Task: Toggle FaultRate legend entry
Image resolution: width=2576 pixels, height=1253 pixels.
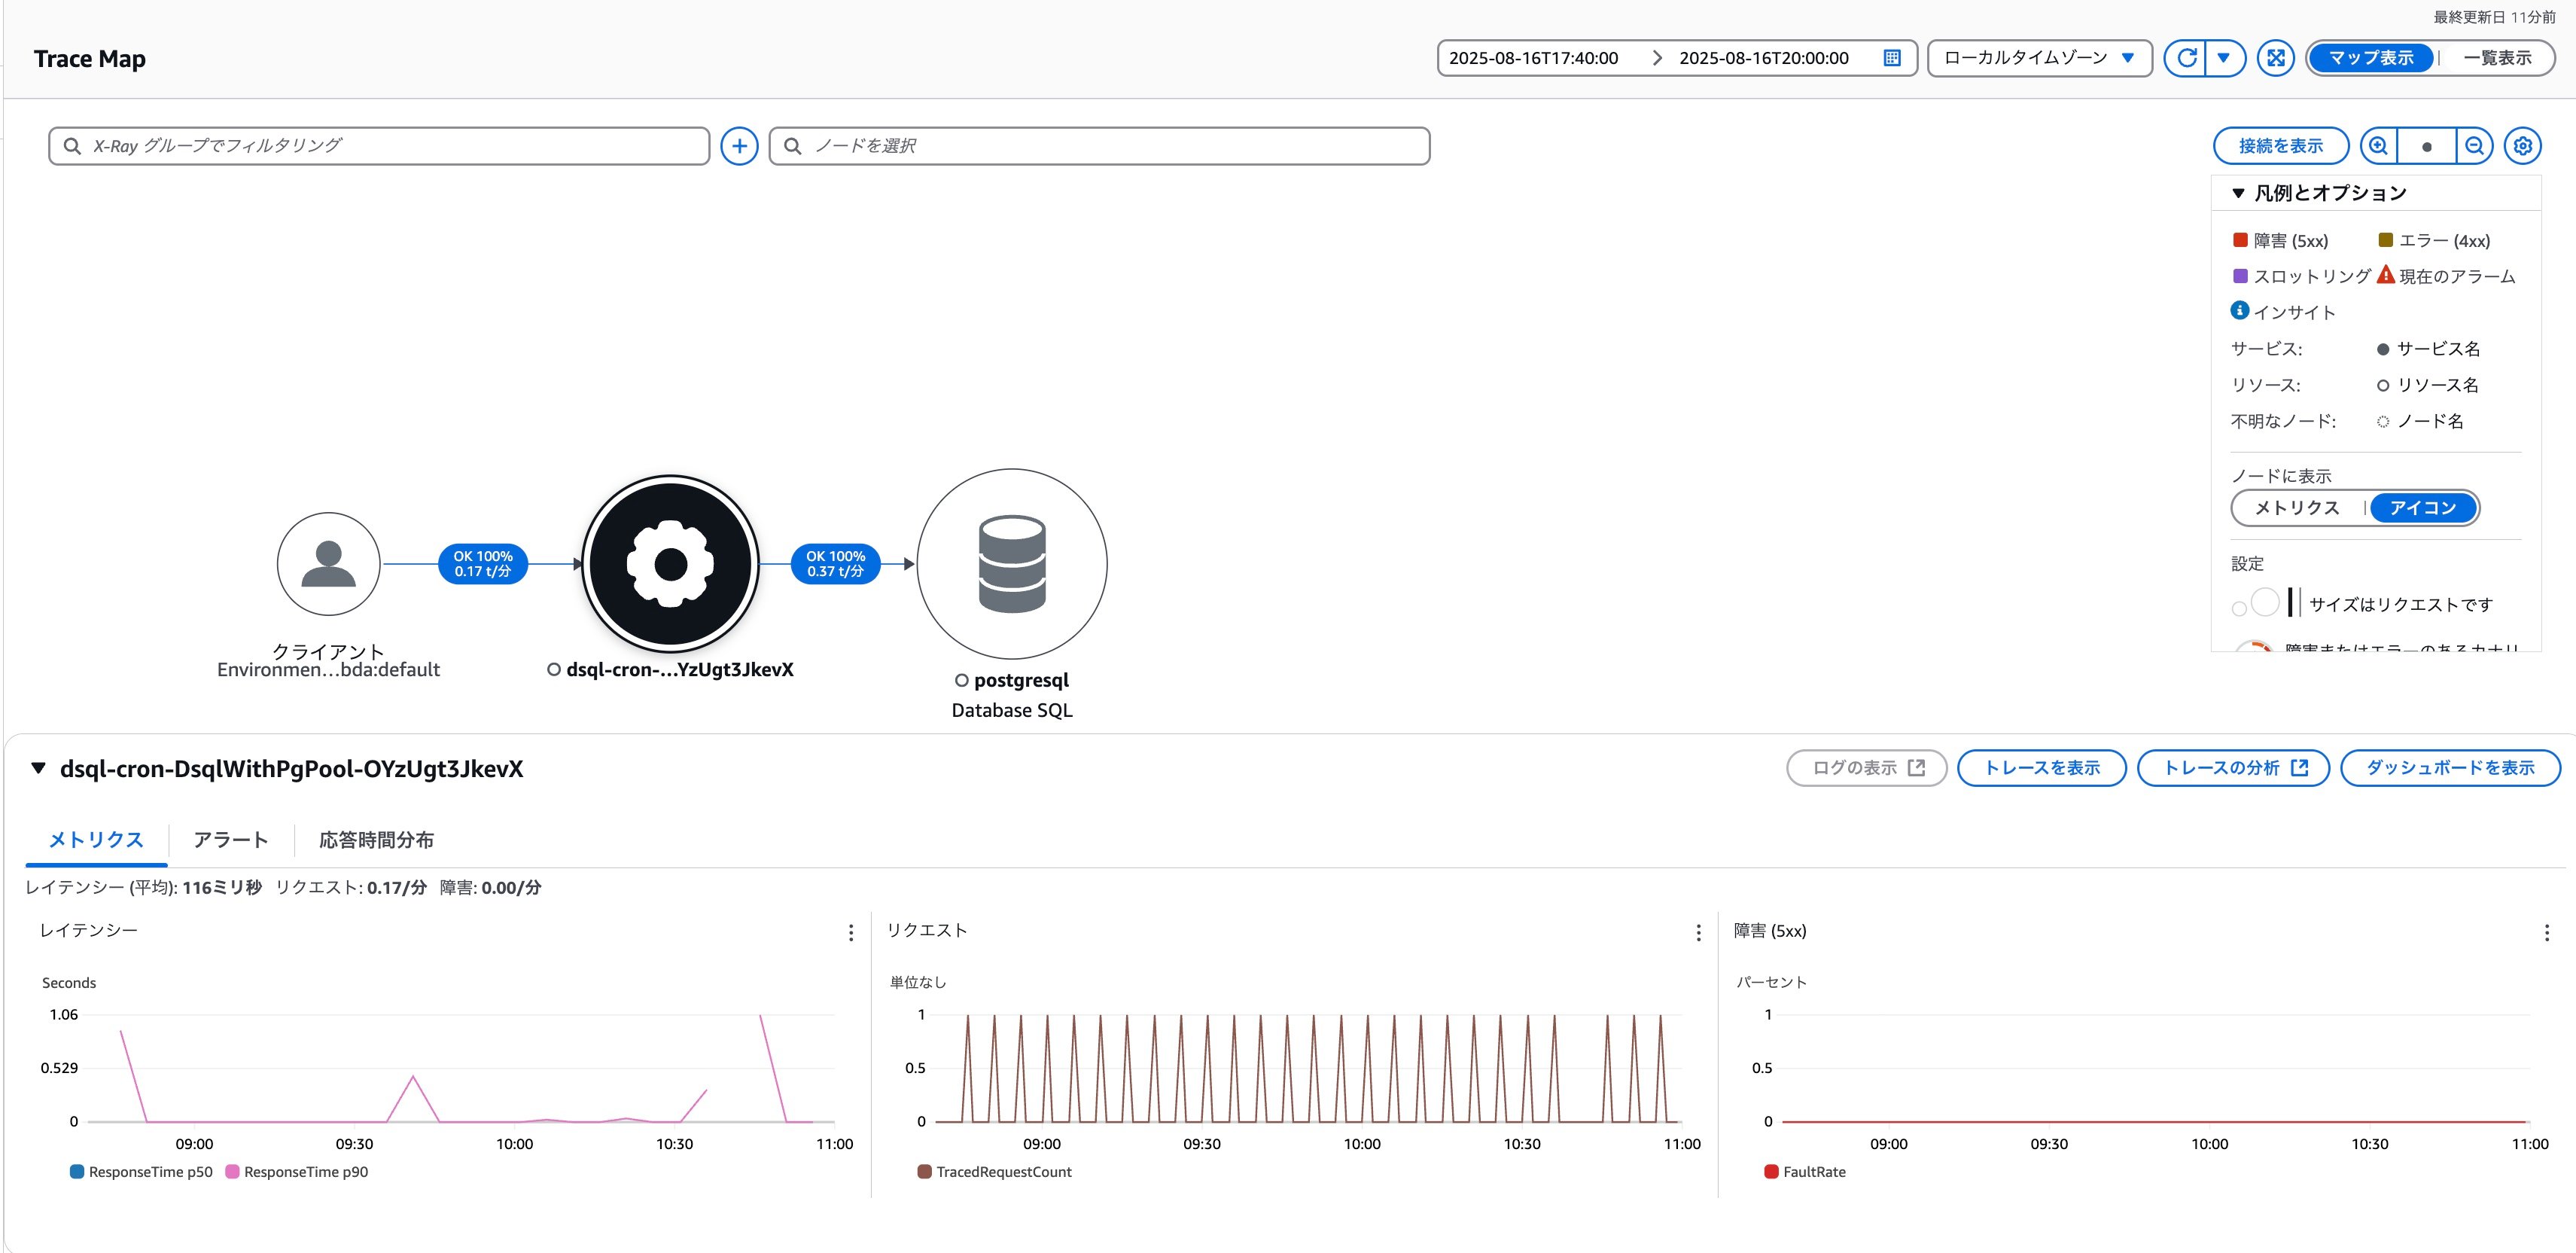Action: tap(1805, 1172)
